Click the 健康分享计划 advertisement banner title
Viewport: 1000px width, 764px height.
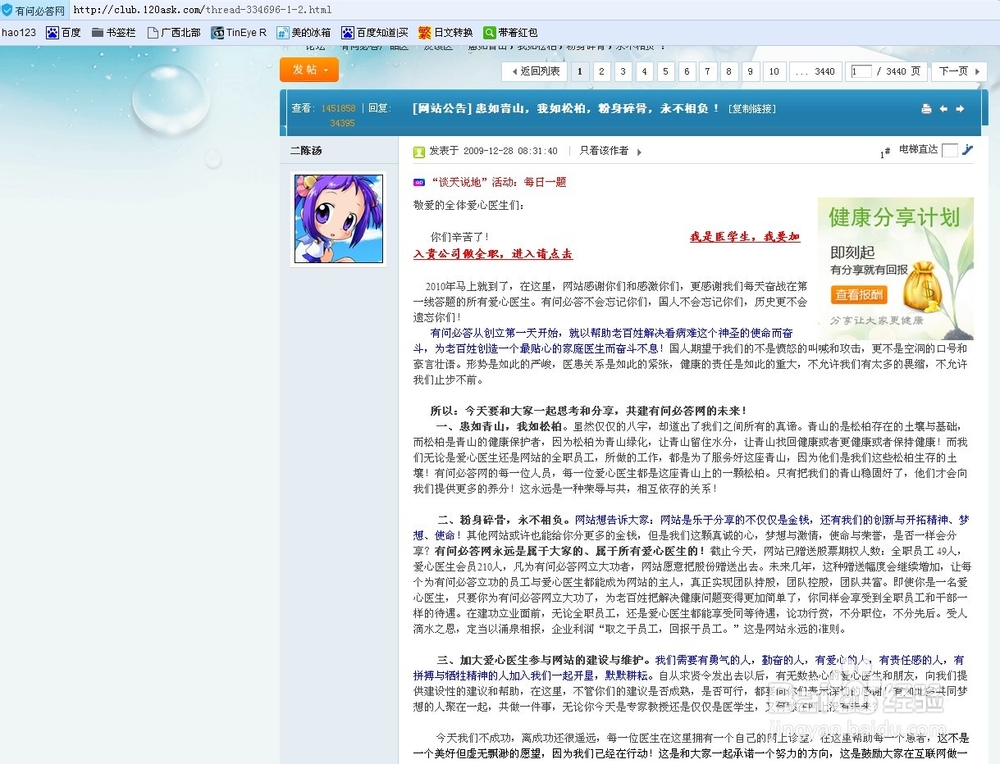pyautogui.click(x=894, y=217)
